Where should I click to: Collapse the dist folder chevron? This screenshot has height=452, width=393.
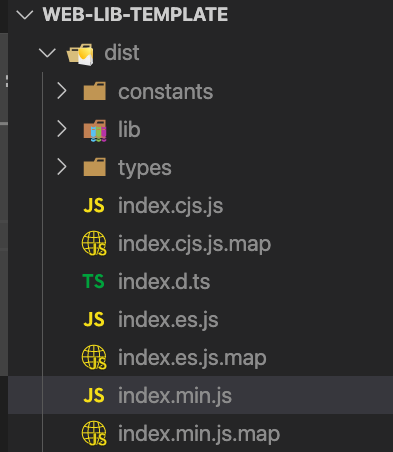(x=47, y=53)
